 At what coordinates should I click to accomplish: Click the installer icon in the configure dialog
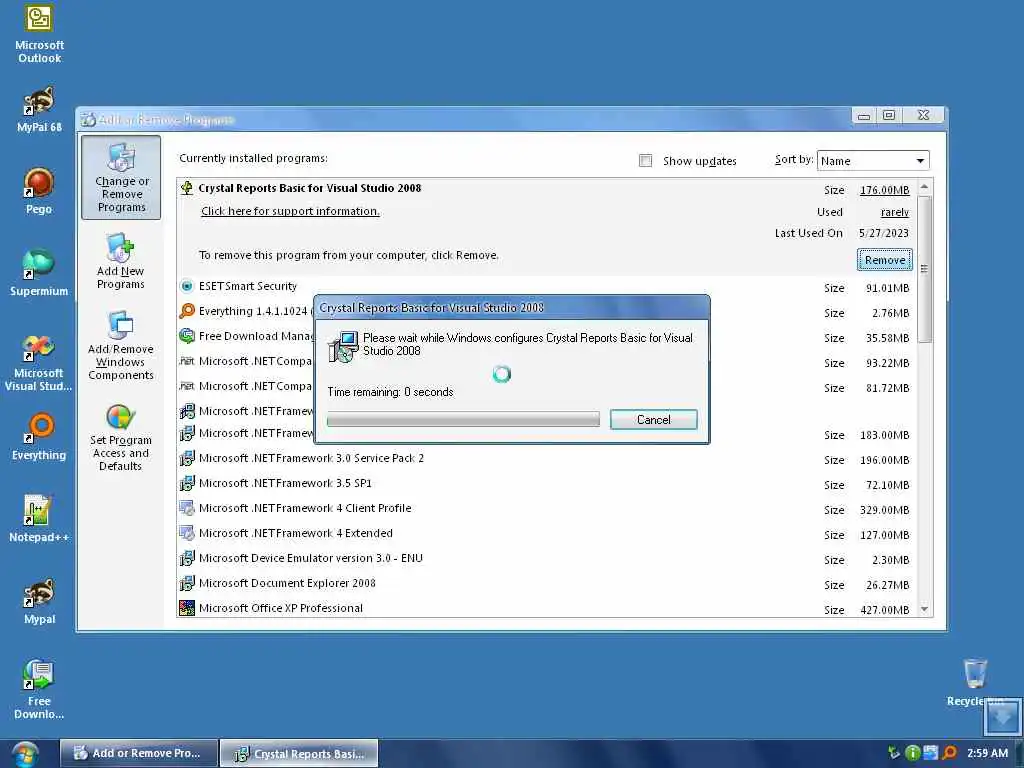tap(344, 346)
